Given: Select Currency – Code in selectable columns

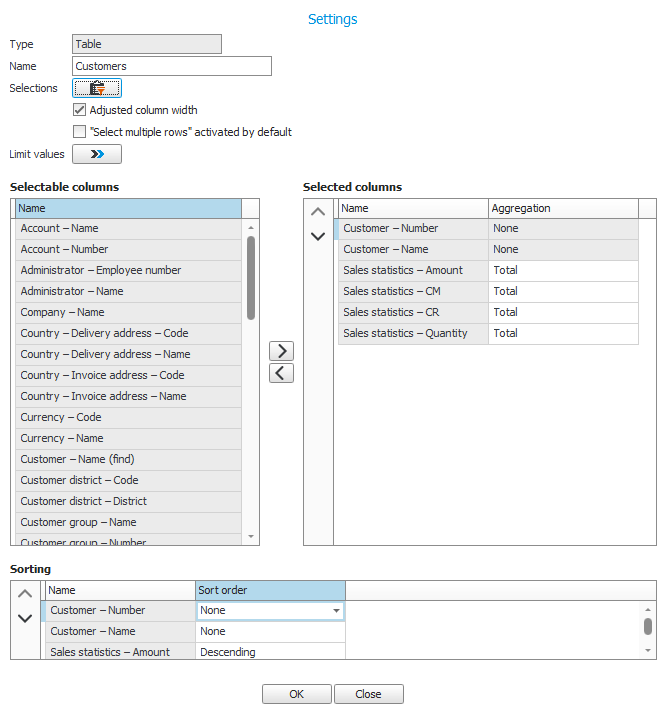Looking at the screenshot, I should [x=128, y=417].
